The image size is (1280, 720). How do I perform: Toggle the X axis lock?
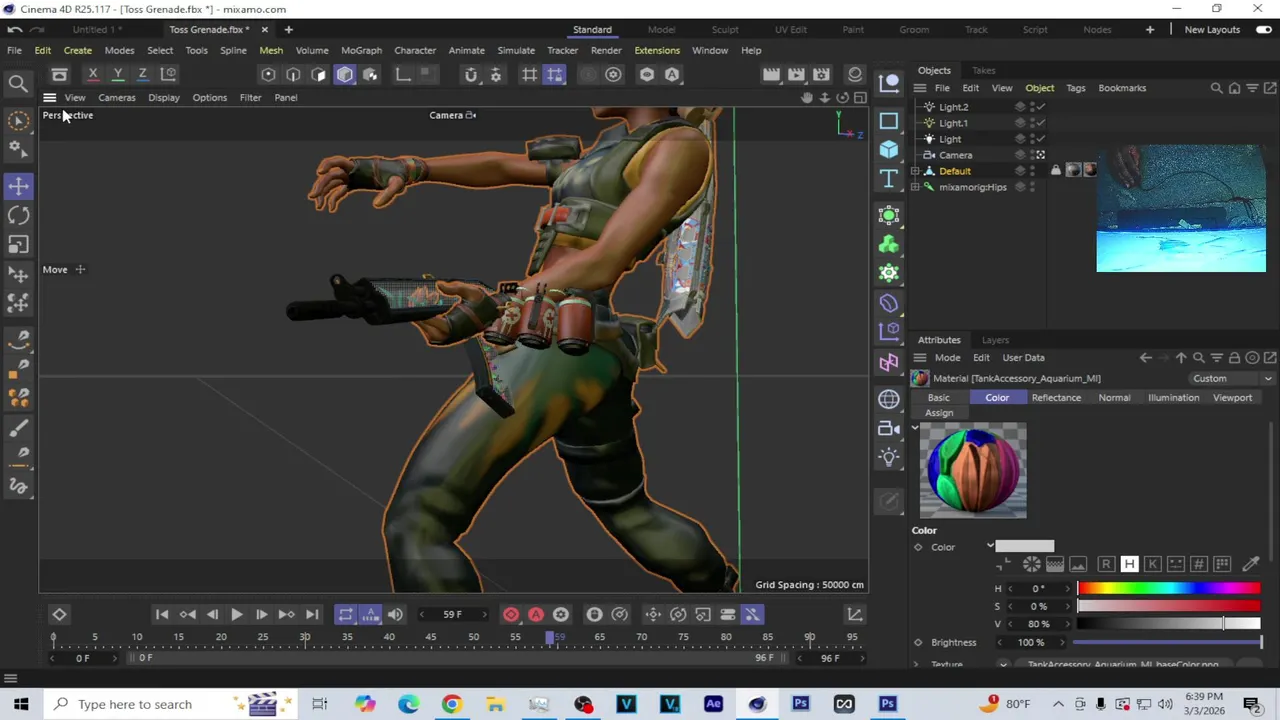pos(93,74)
